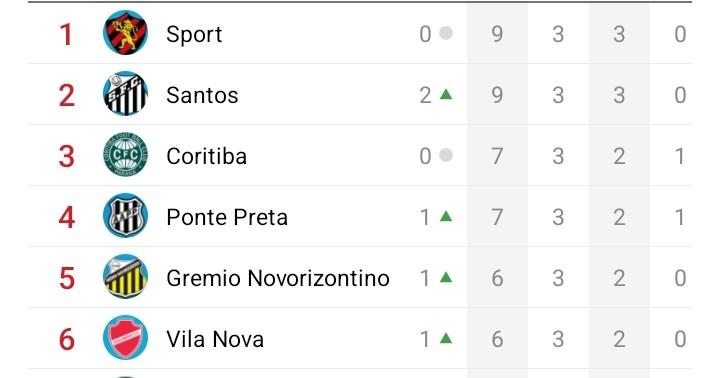The width and height of the screenshot is (720, 378).
Task: Click the grey no-change dot next to Sport
Action: pos(446,33)
